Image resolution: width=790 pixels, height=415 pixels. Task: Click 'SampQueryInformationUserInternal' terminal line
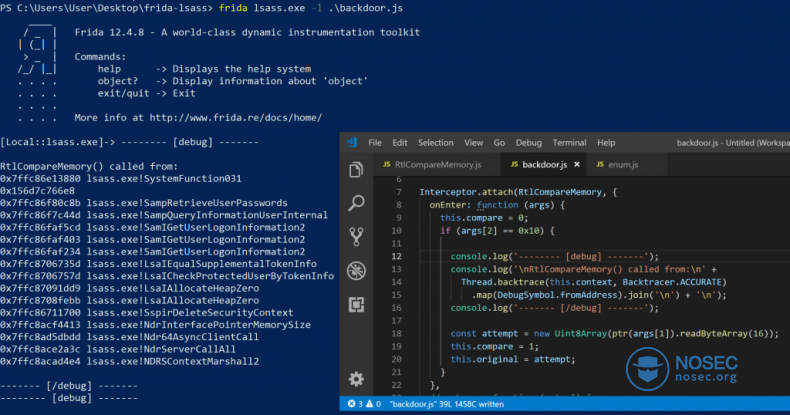[164, 215]
